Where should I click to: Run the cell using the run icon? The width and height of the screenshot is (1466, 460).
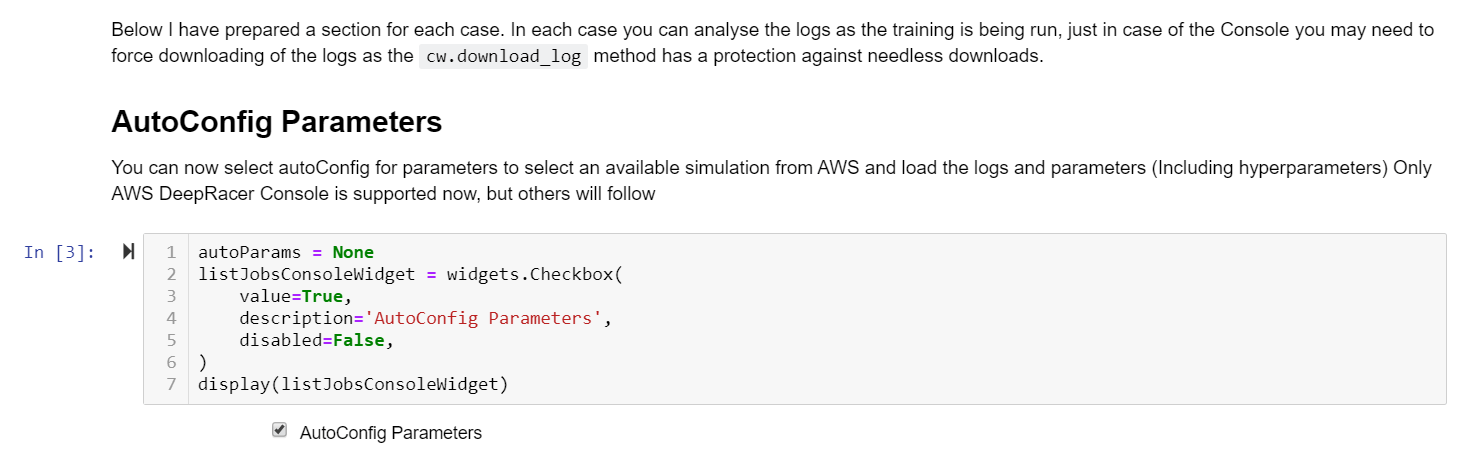click(x=128, y=252)
